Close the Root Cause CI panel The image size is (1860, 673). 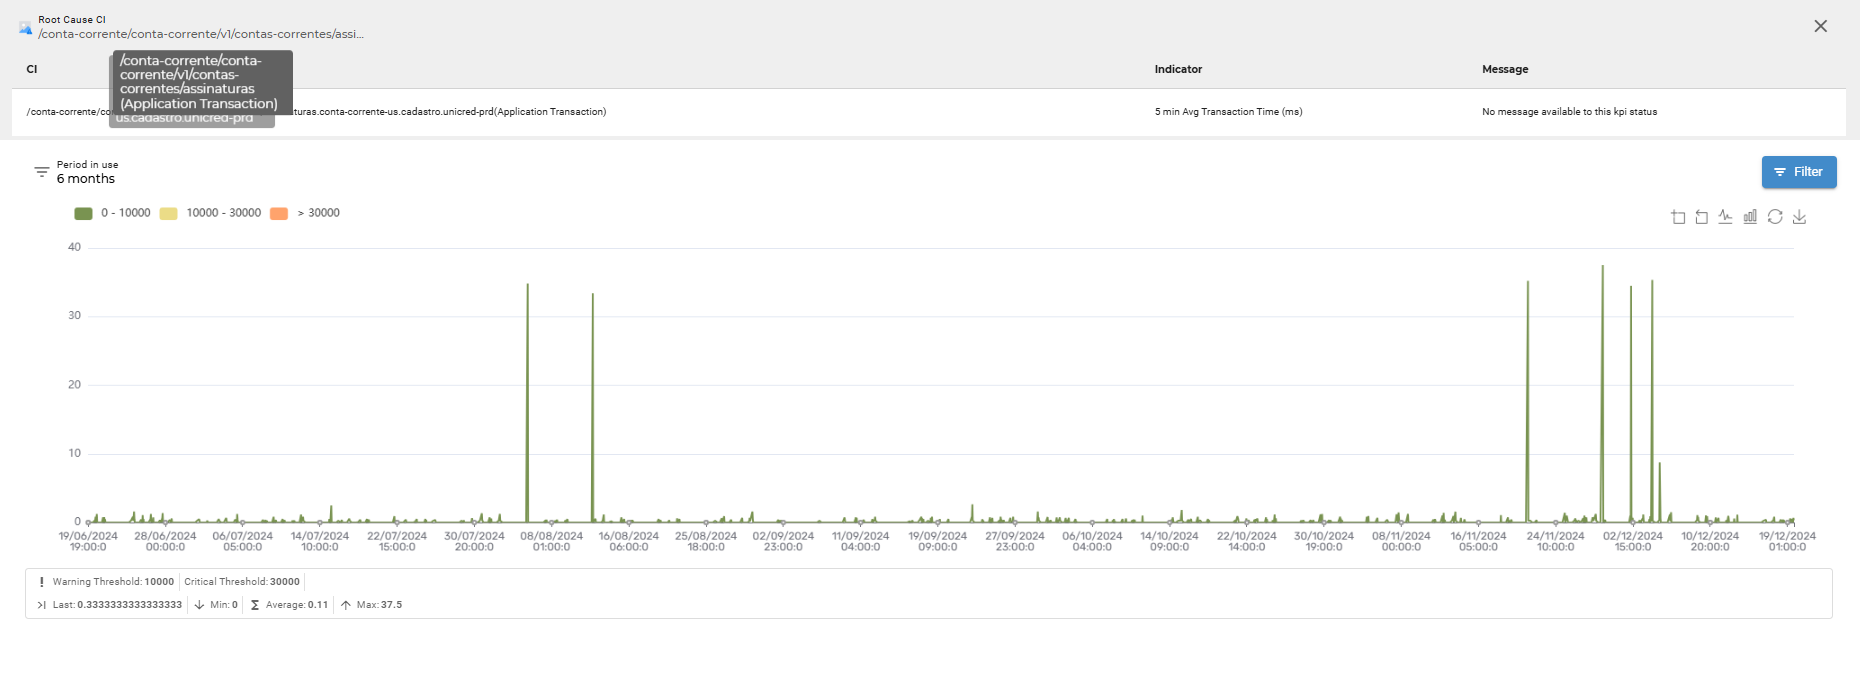click(1821, 27)
